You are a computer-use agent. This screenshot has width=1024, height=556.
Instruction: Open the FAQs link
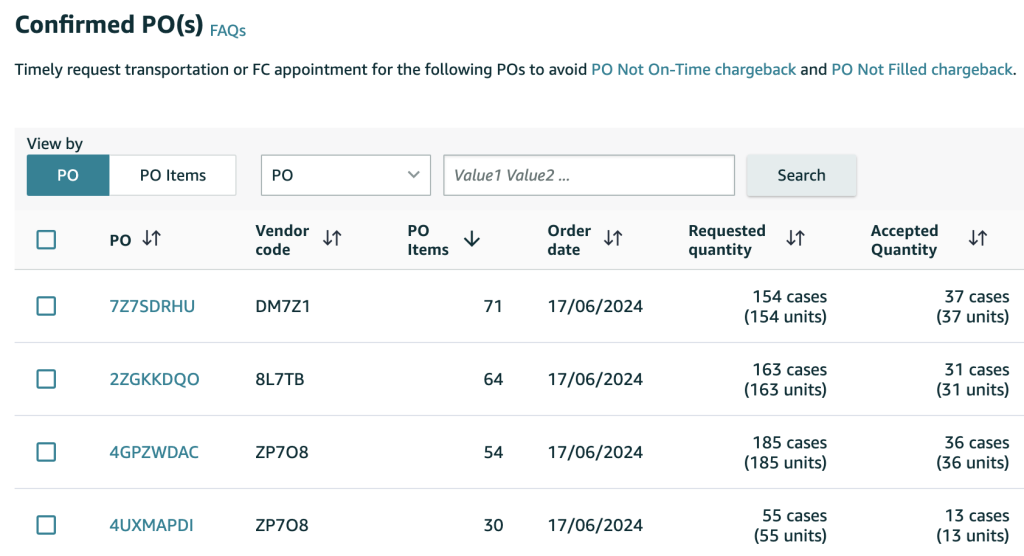tap(228, 31)
